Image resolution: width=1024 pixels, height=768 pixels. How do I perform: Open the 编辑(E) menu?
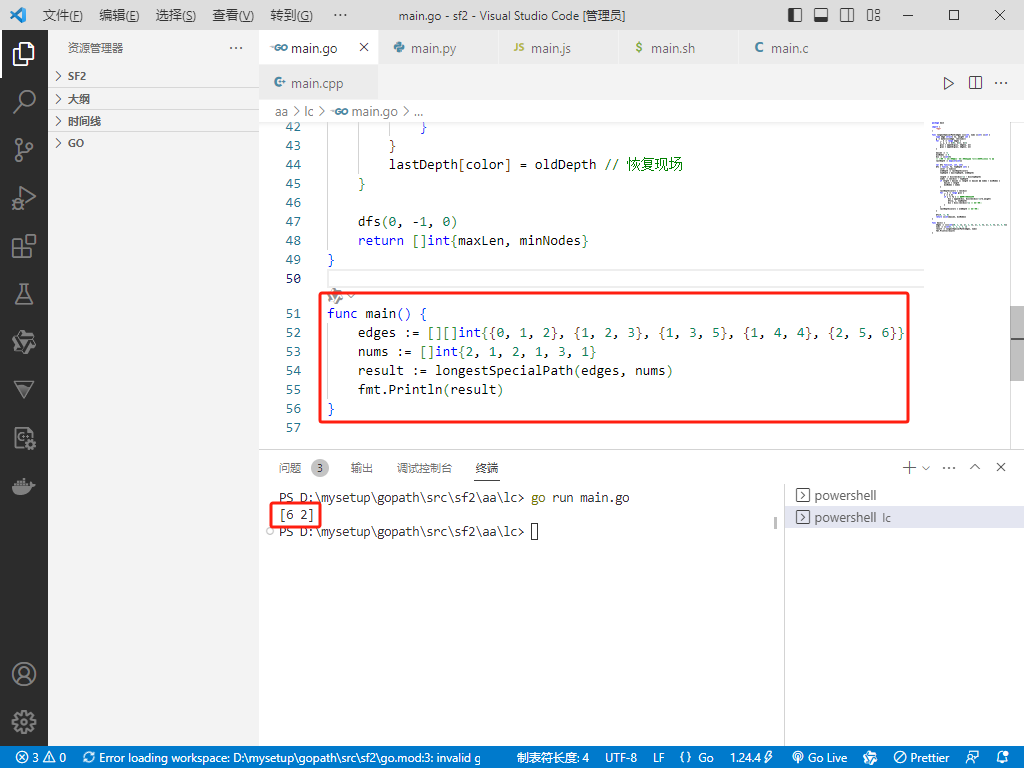tap(119, 15)
